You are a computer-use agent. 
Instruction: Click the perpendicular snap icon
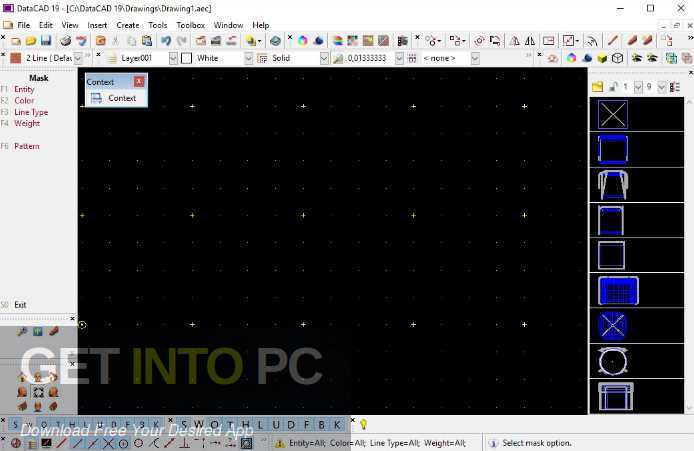click(185, 443)
